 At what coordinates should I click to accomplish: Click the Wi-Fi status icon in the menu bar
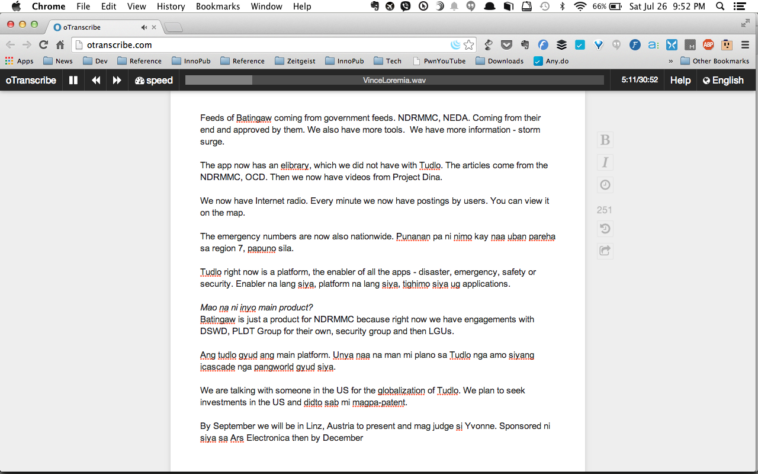pos(580,6)
